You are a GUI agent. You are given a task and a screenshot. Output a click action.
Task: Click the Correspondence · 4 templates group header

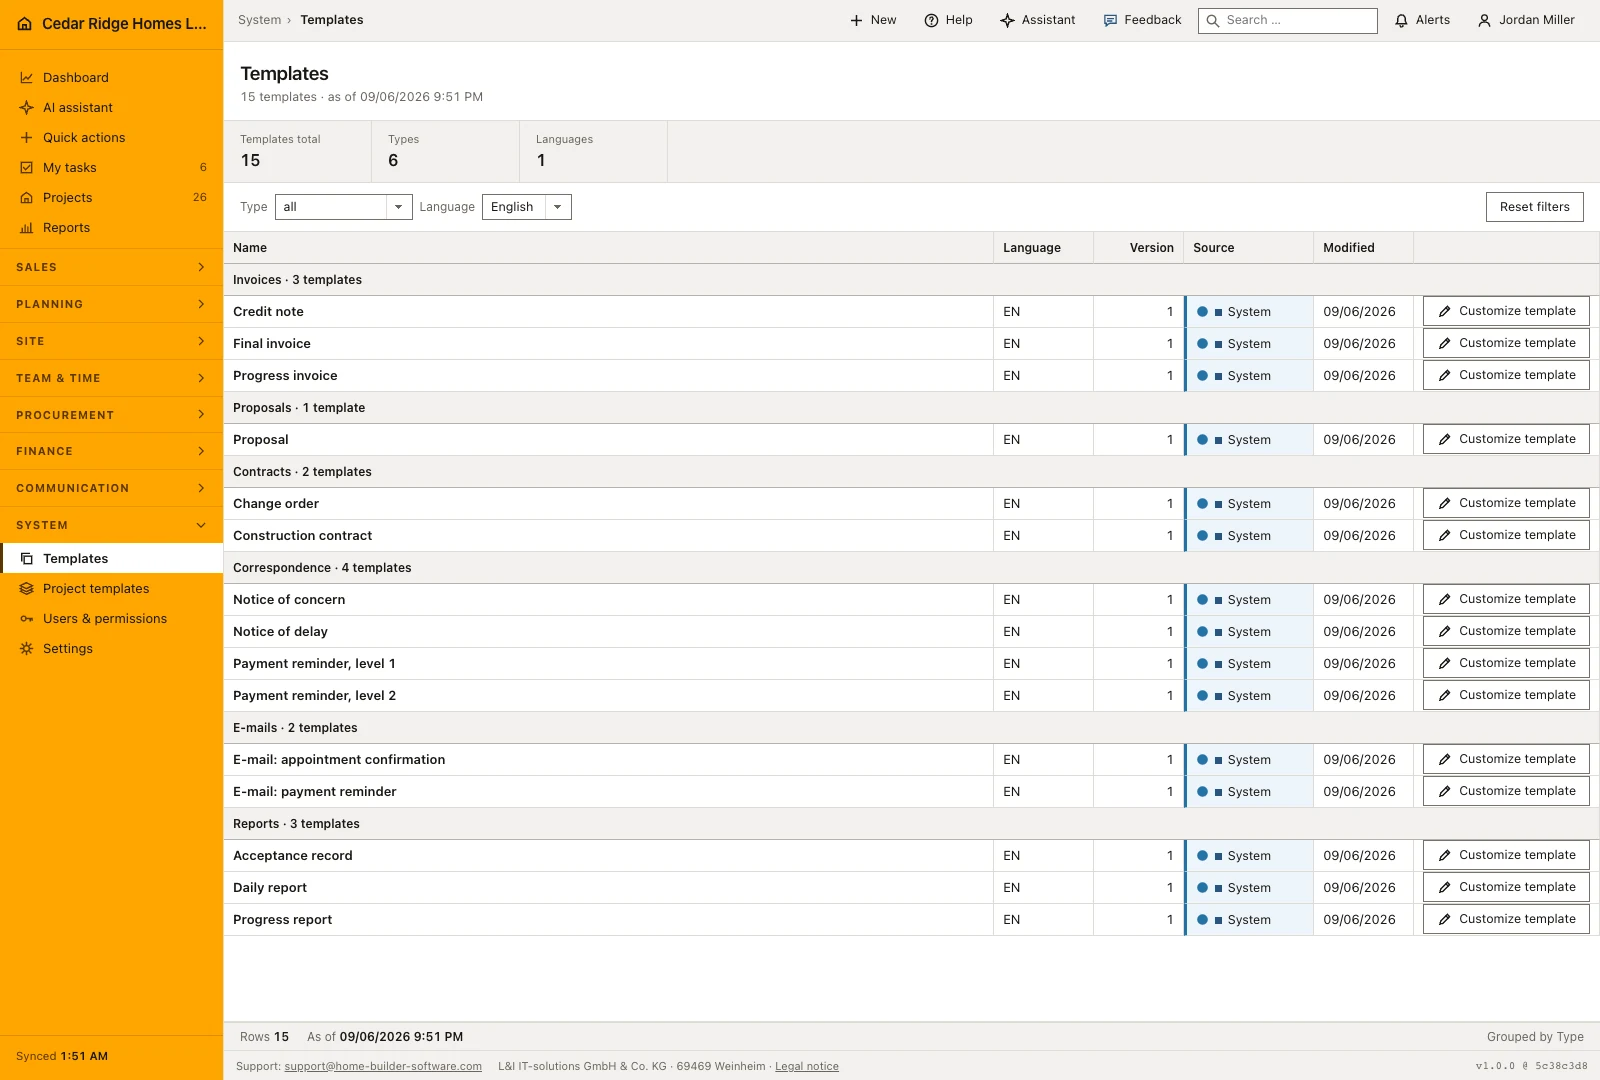pyautogui.click(x=911, y=568)
